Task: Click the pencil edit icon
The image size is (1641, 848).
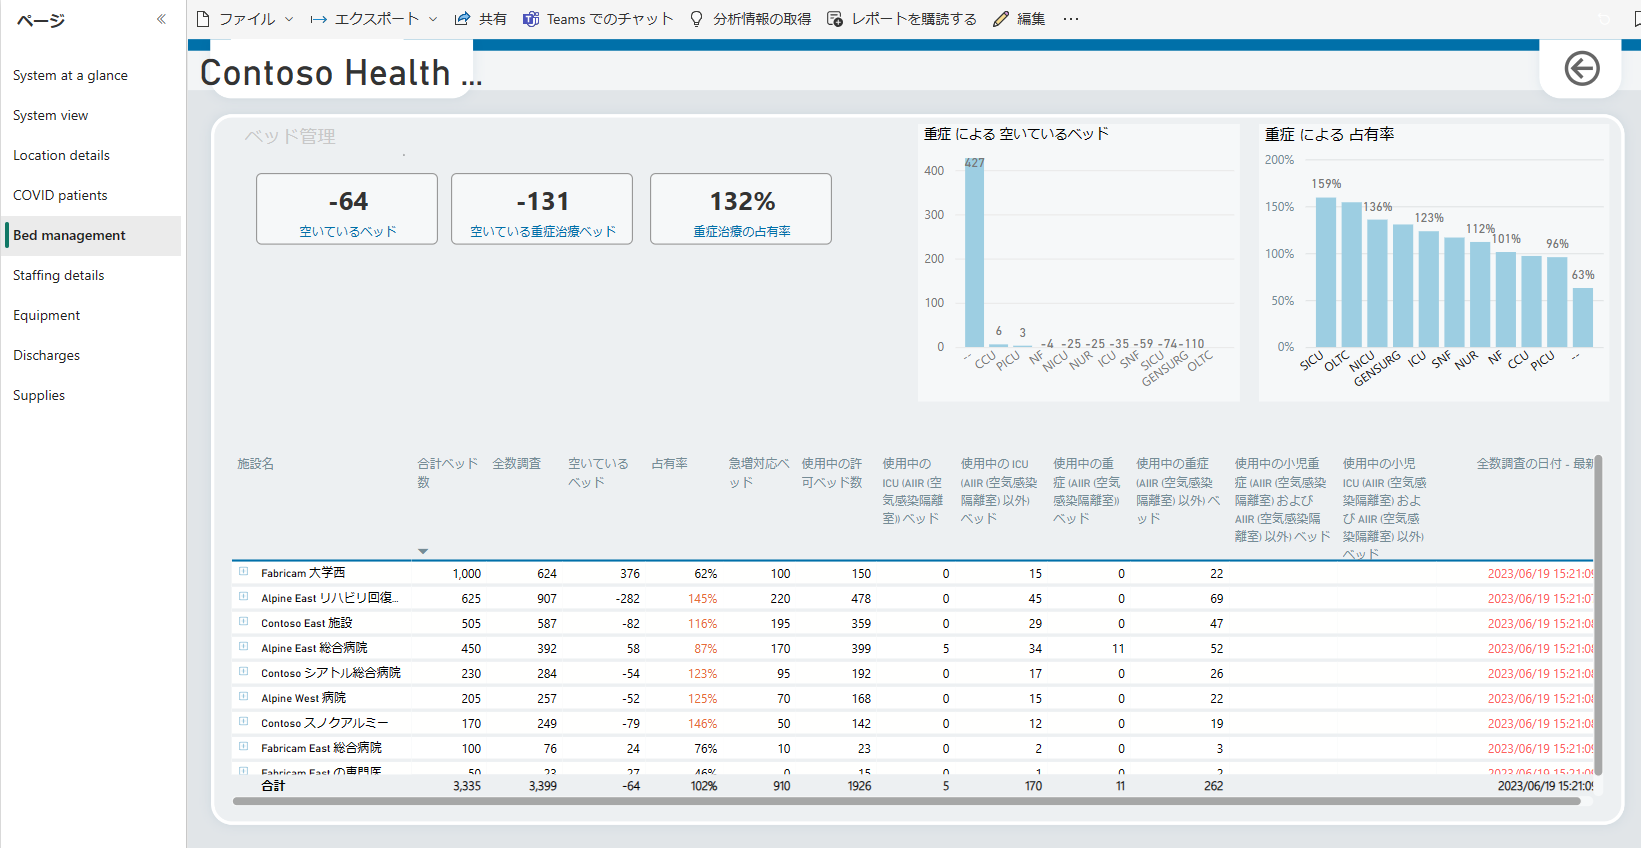Action: tap(1001, 19)
